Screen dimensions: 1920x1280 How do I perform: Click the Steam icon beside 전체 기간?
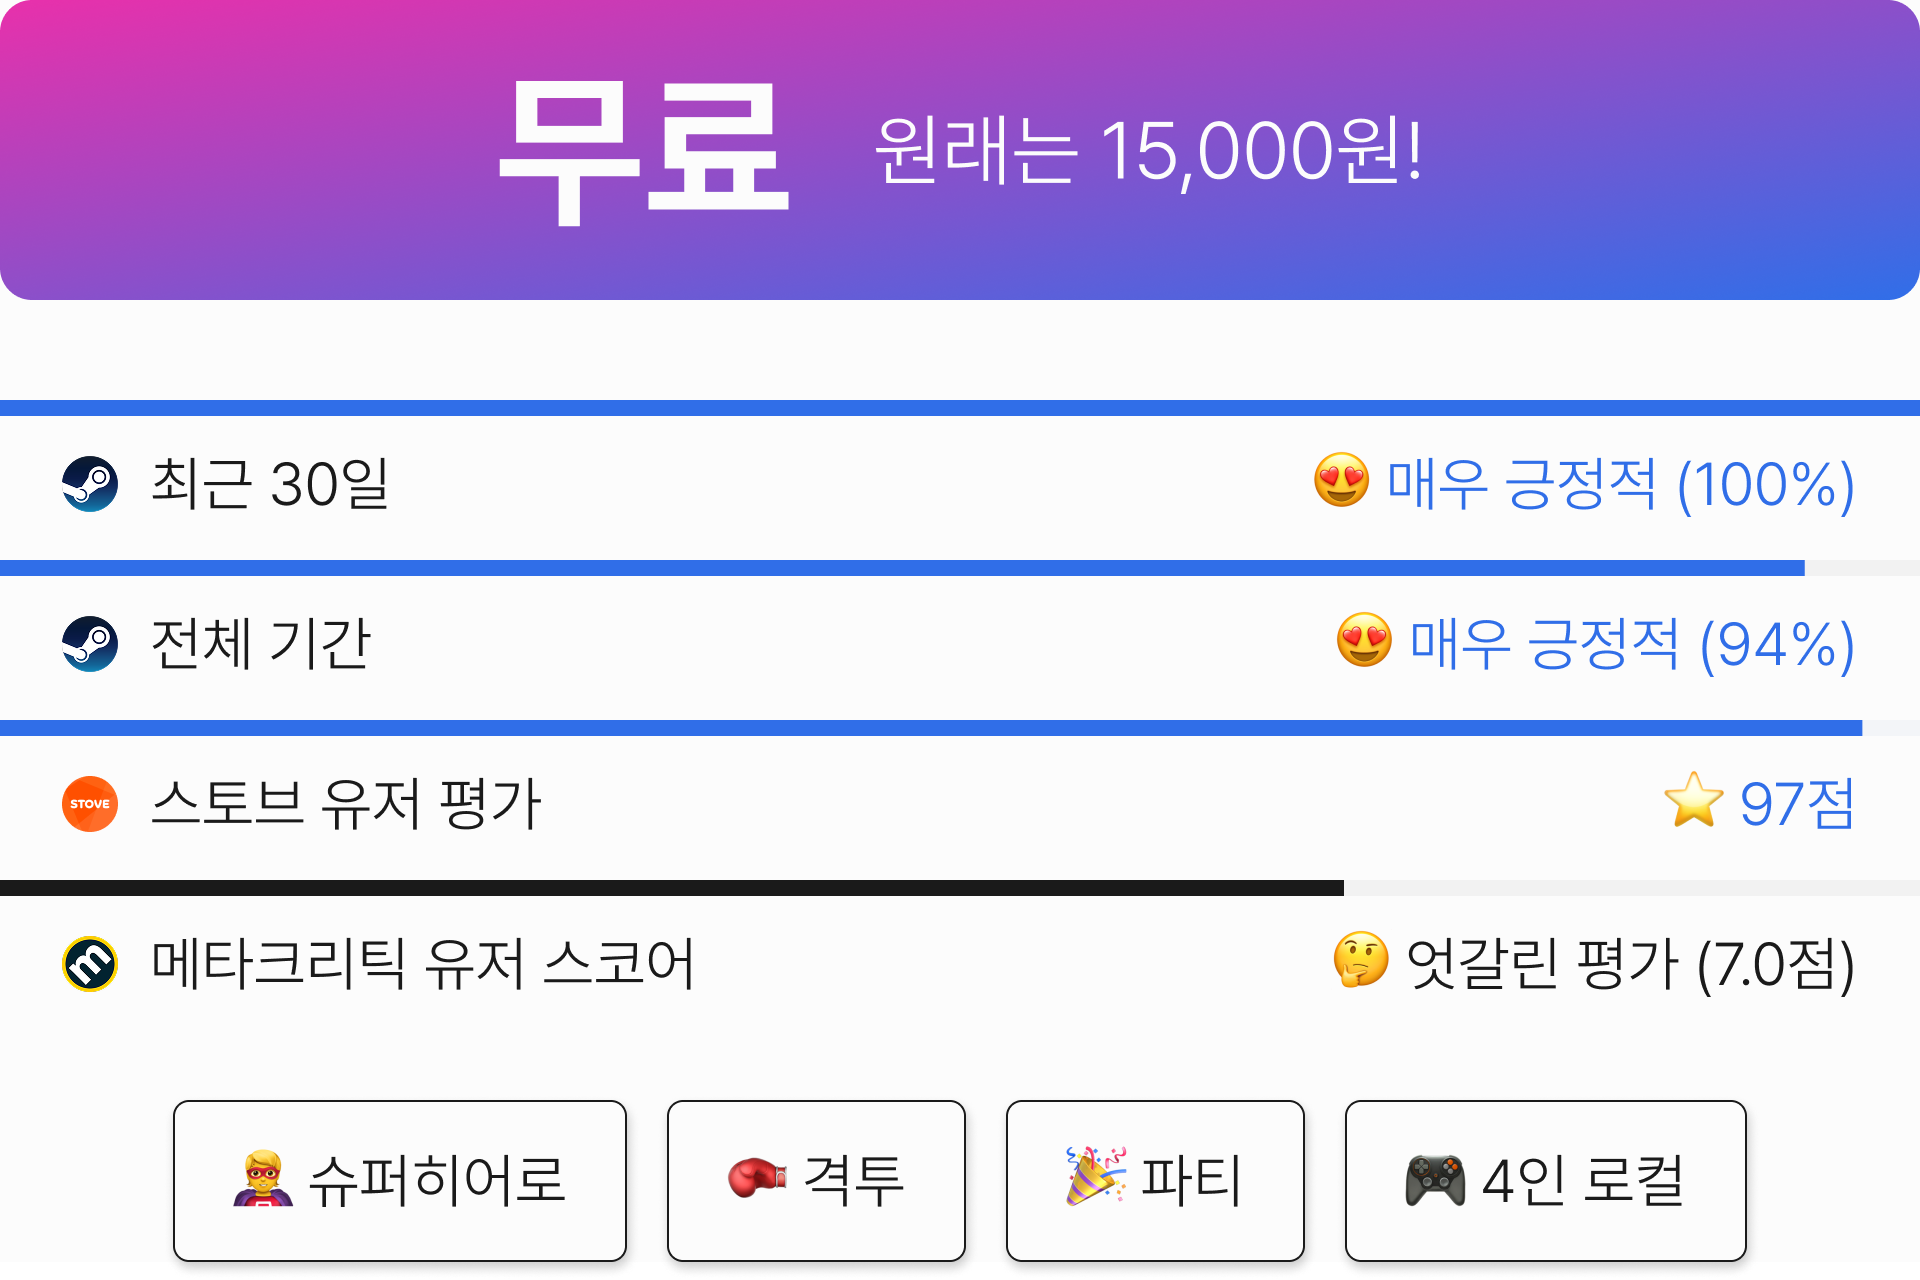[90, 644]
